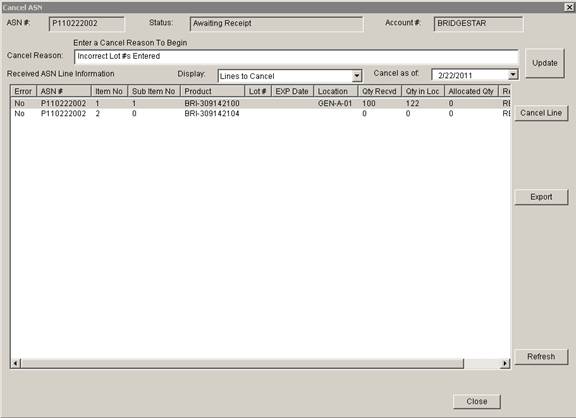Refresh the received ASN lines
Screen dimensions: 576x418
pos(541,357)
